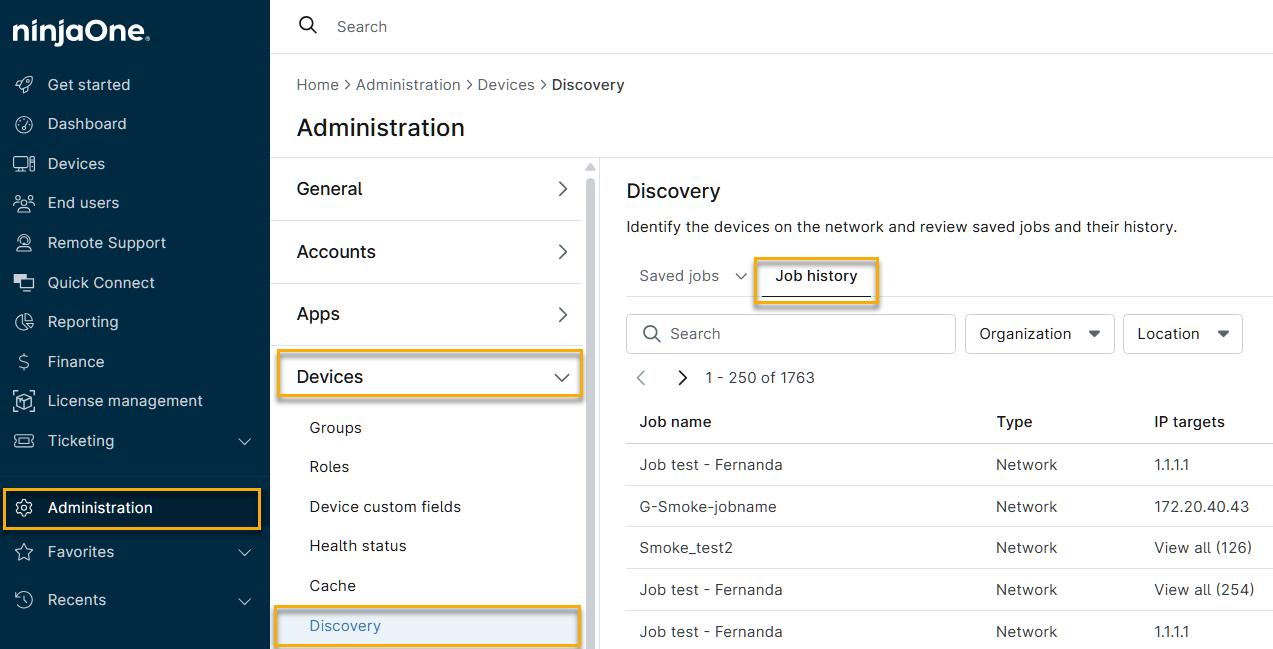Open Get started in sidebar
The width and height of the screenshot is (1273, 649).
(x=89, y=85)
